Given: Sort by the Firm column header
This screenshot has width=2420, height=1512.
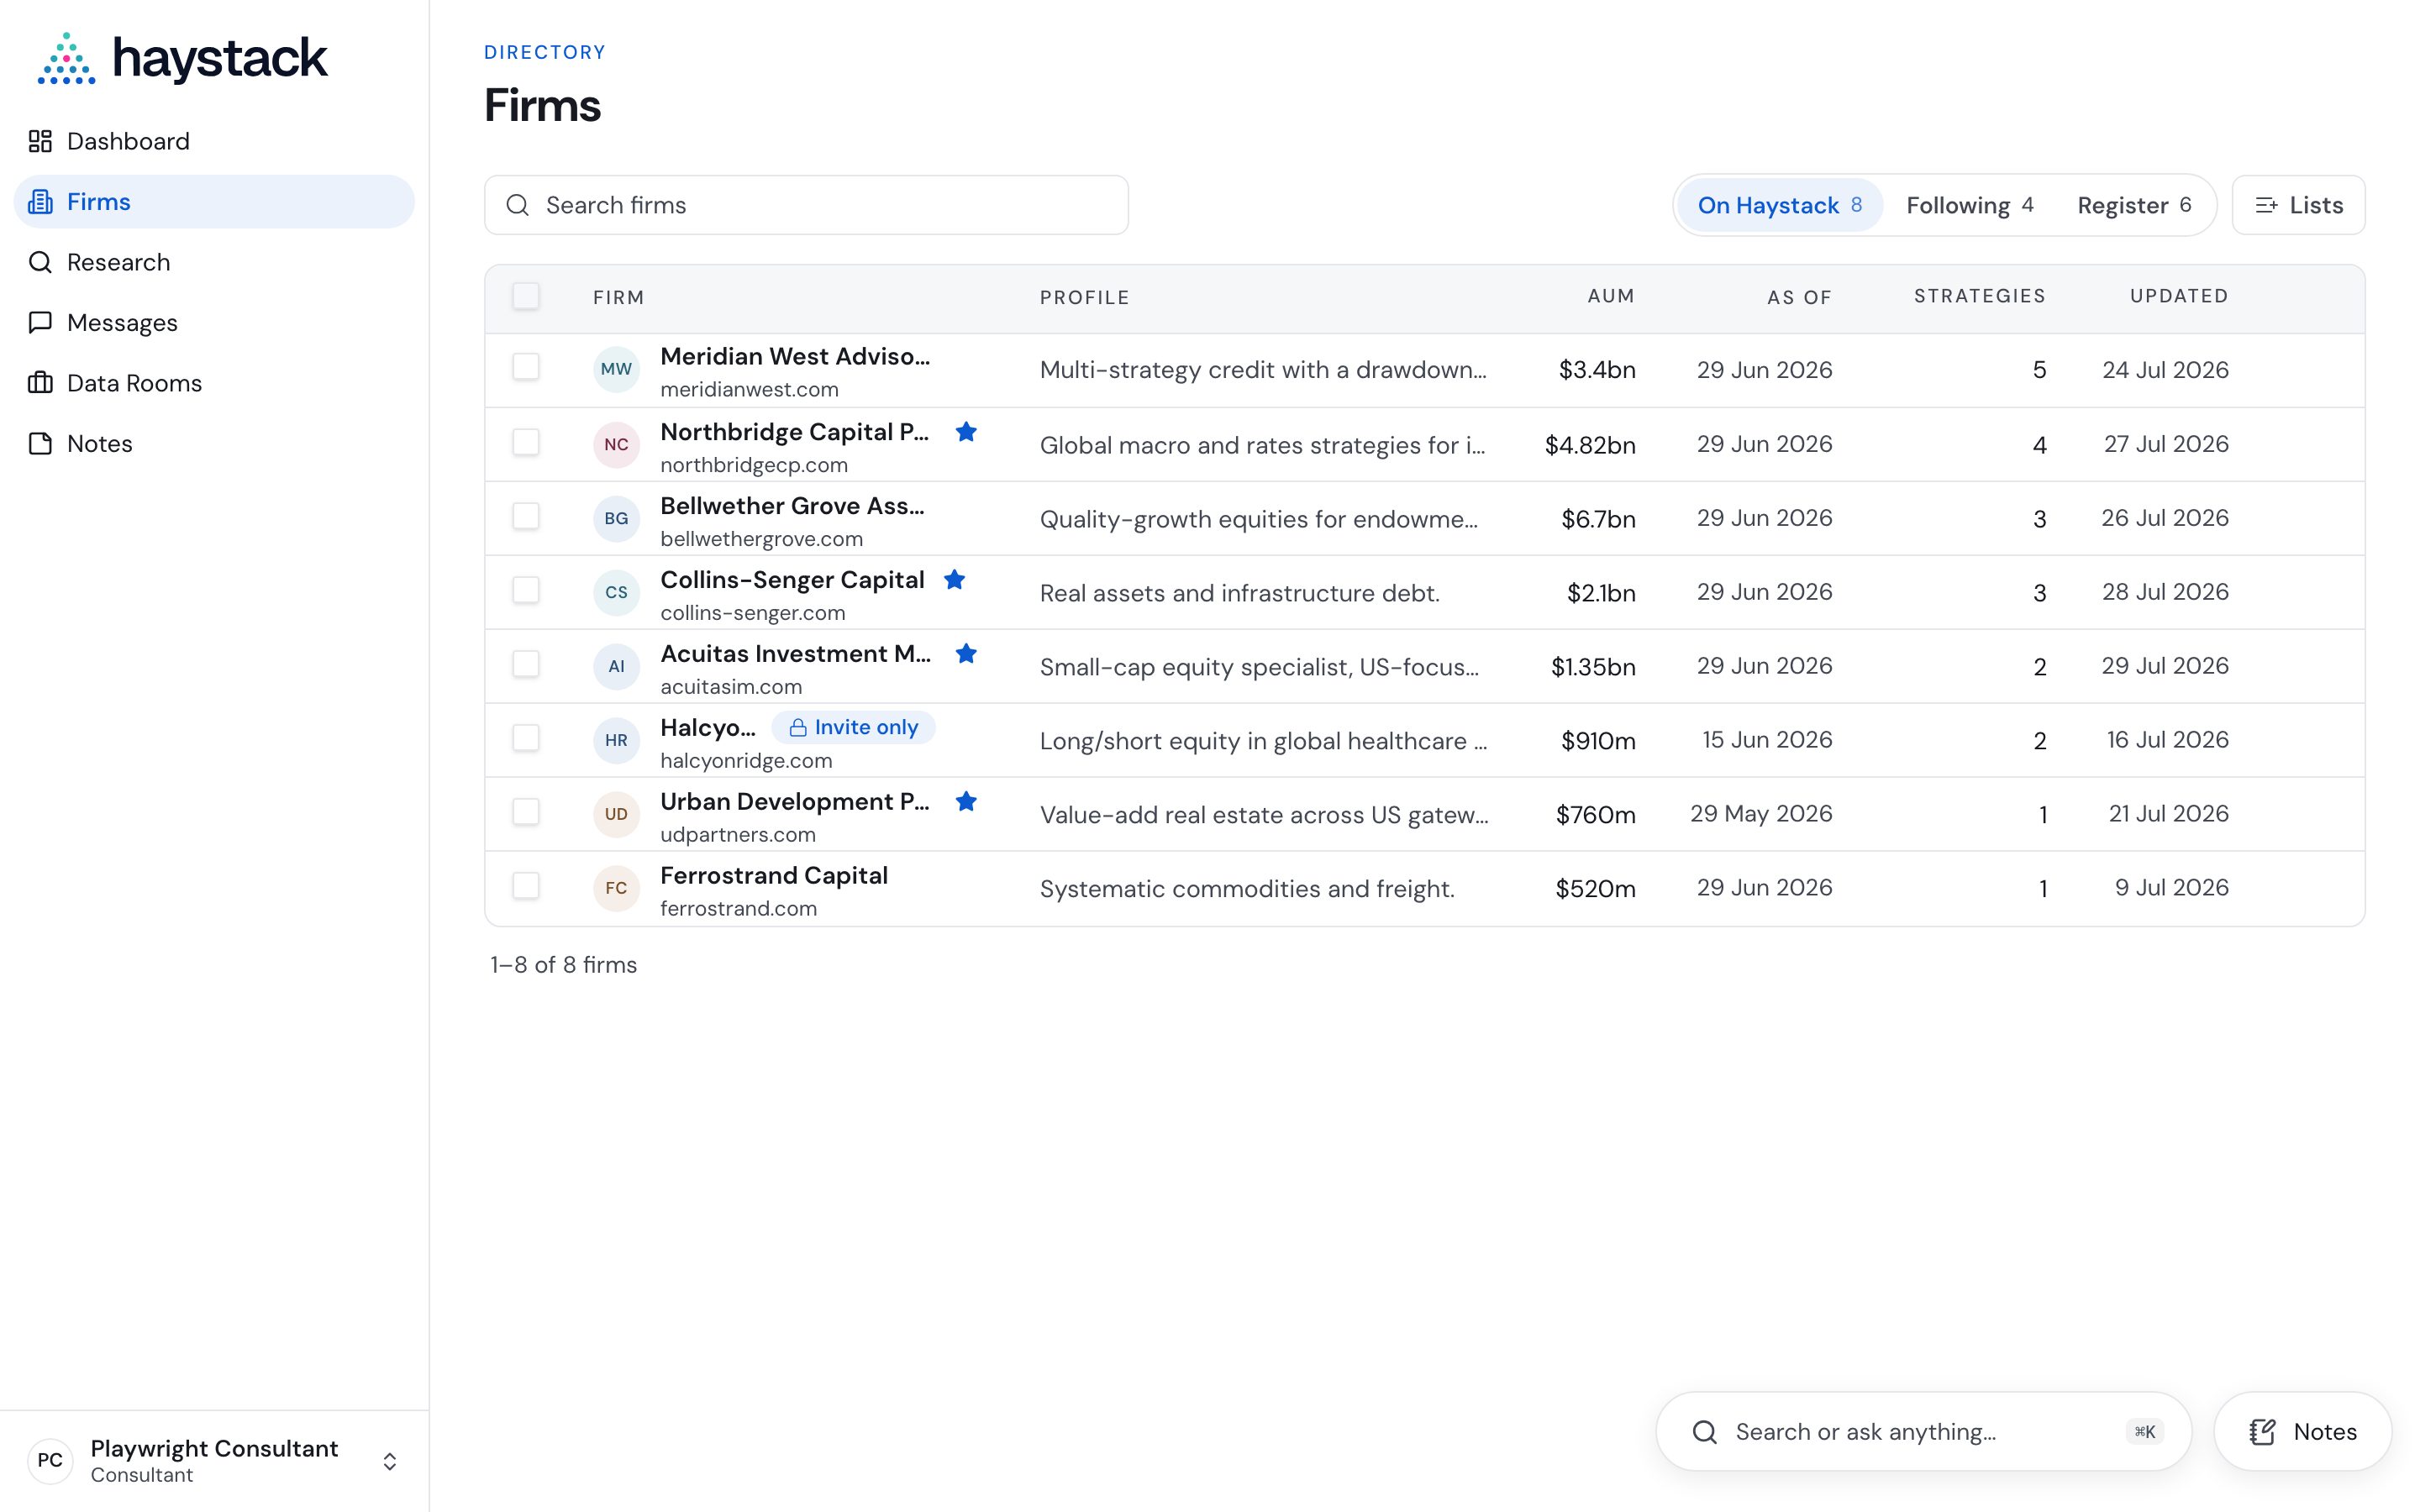Looking at the screenshot, I should point(618,297).
